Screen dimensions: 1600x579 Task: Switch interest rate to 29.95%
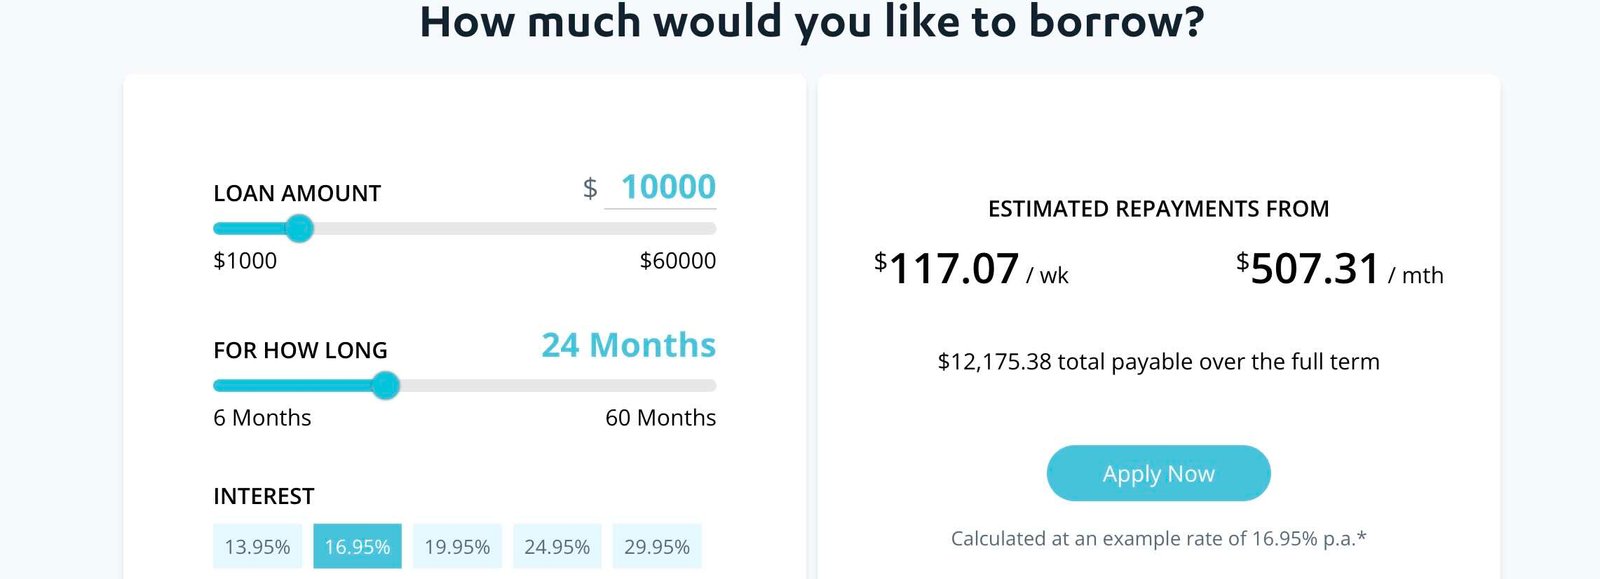657,547
